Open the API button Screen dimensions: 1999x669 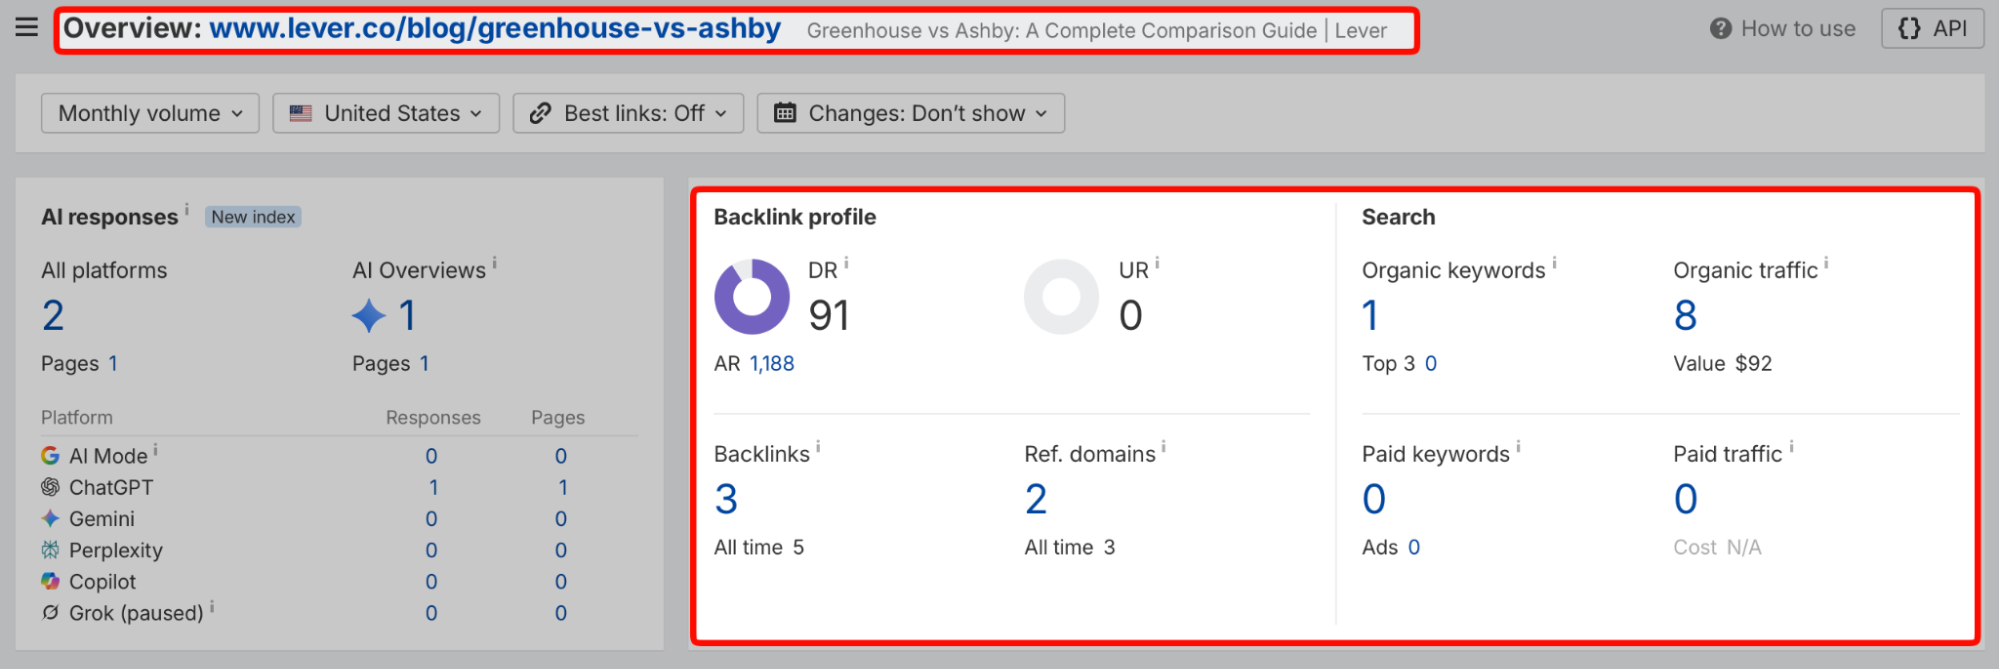click(1932, 29)
